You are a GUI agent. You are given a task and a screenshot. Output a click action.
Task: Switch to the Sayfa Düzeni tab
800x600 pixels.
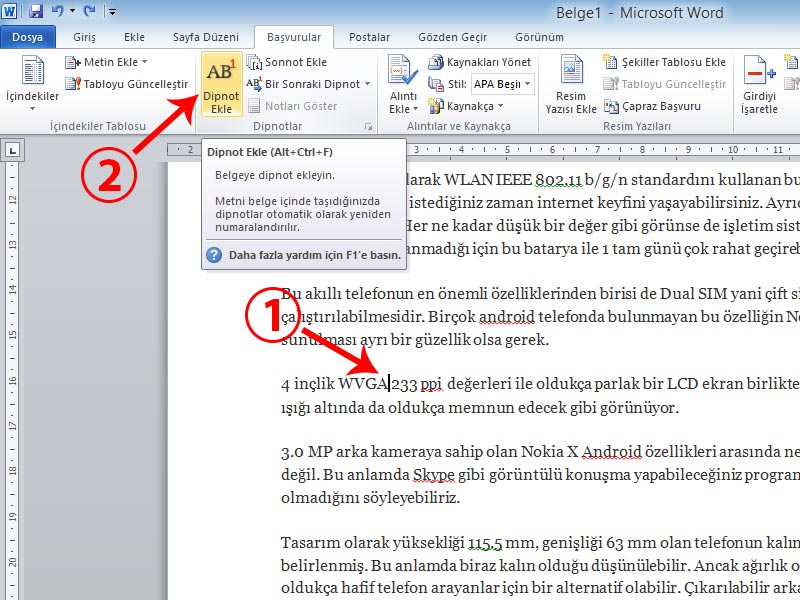[x=206, y=37]
